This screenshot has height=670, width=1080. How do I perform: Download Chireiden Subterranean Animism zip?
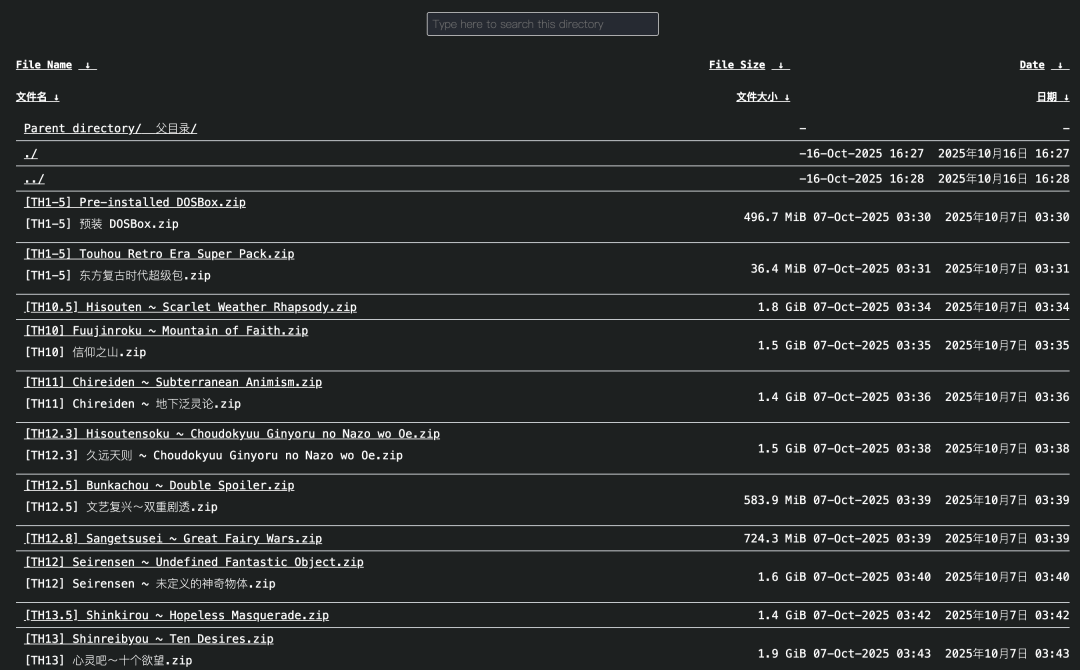[x=173, y=383]
